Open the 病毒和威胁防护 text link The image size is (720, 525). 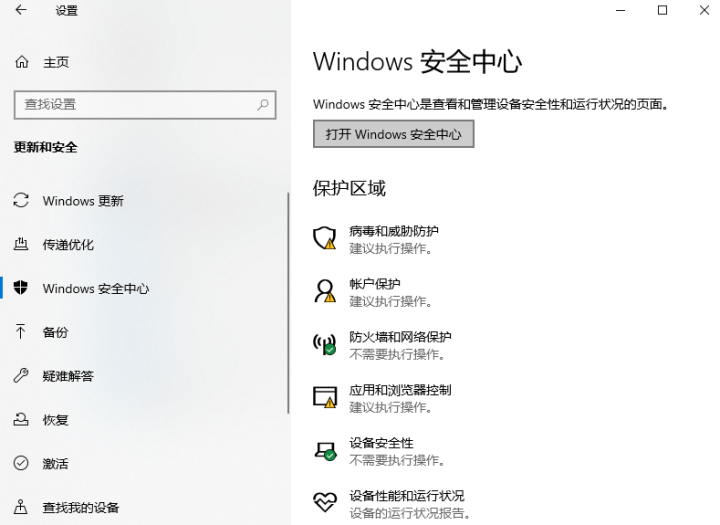(x=394, y=231)
